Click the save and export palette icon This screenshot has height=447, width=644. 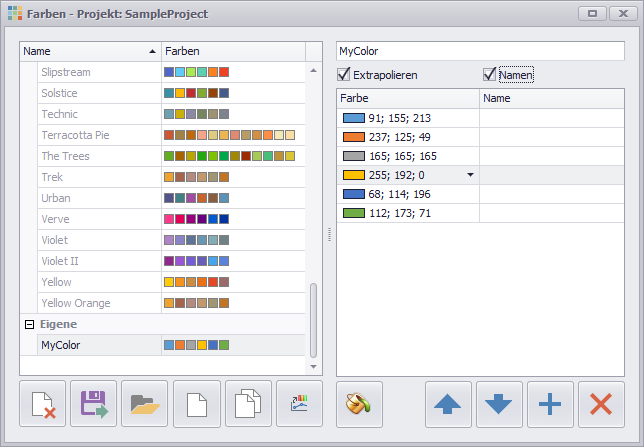pos(94,404)
